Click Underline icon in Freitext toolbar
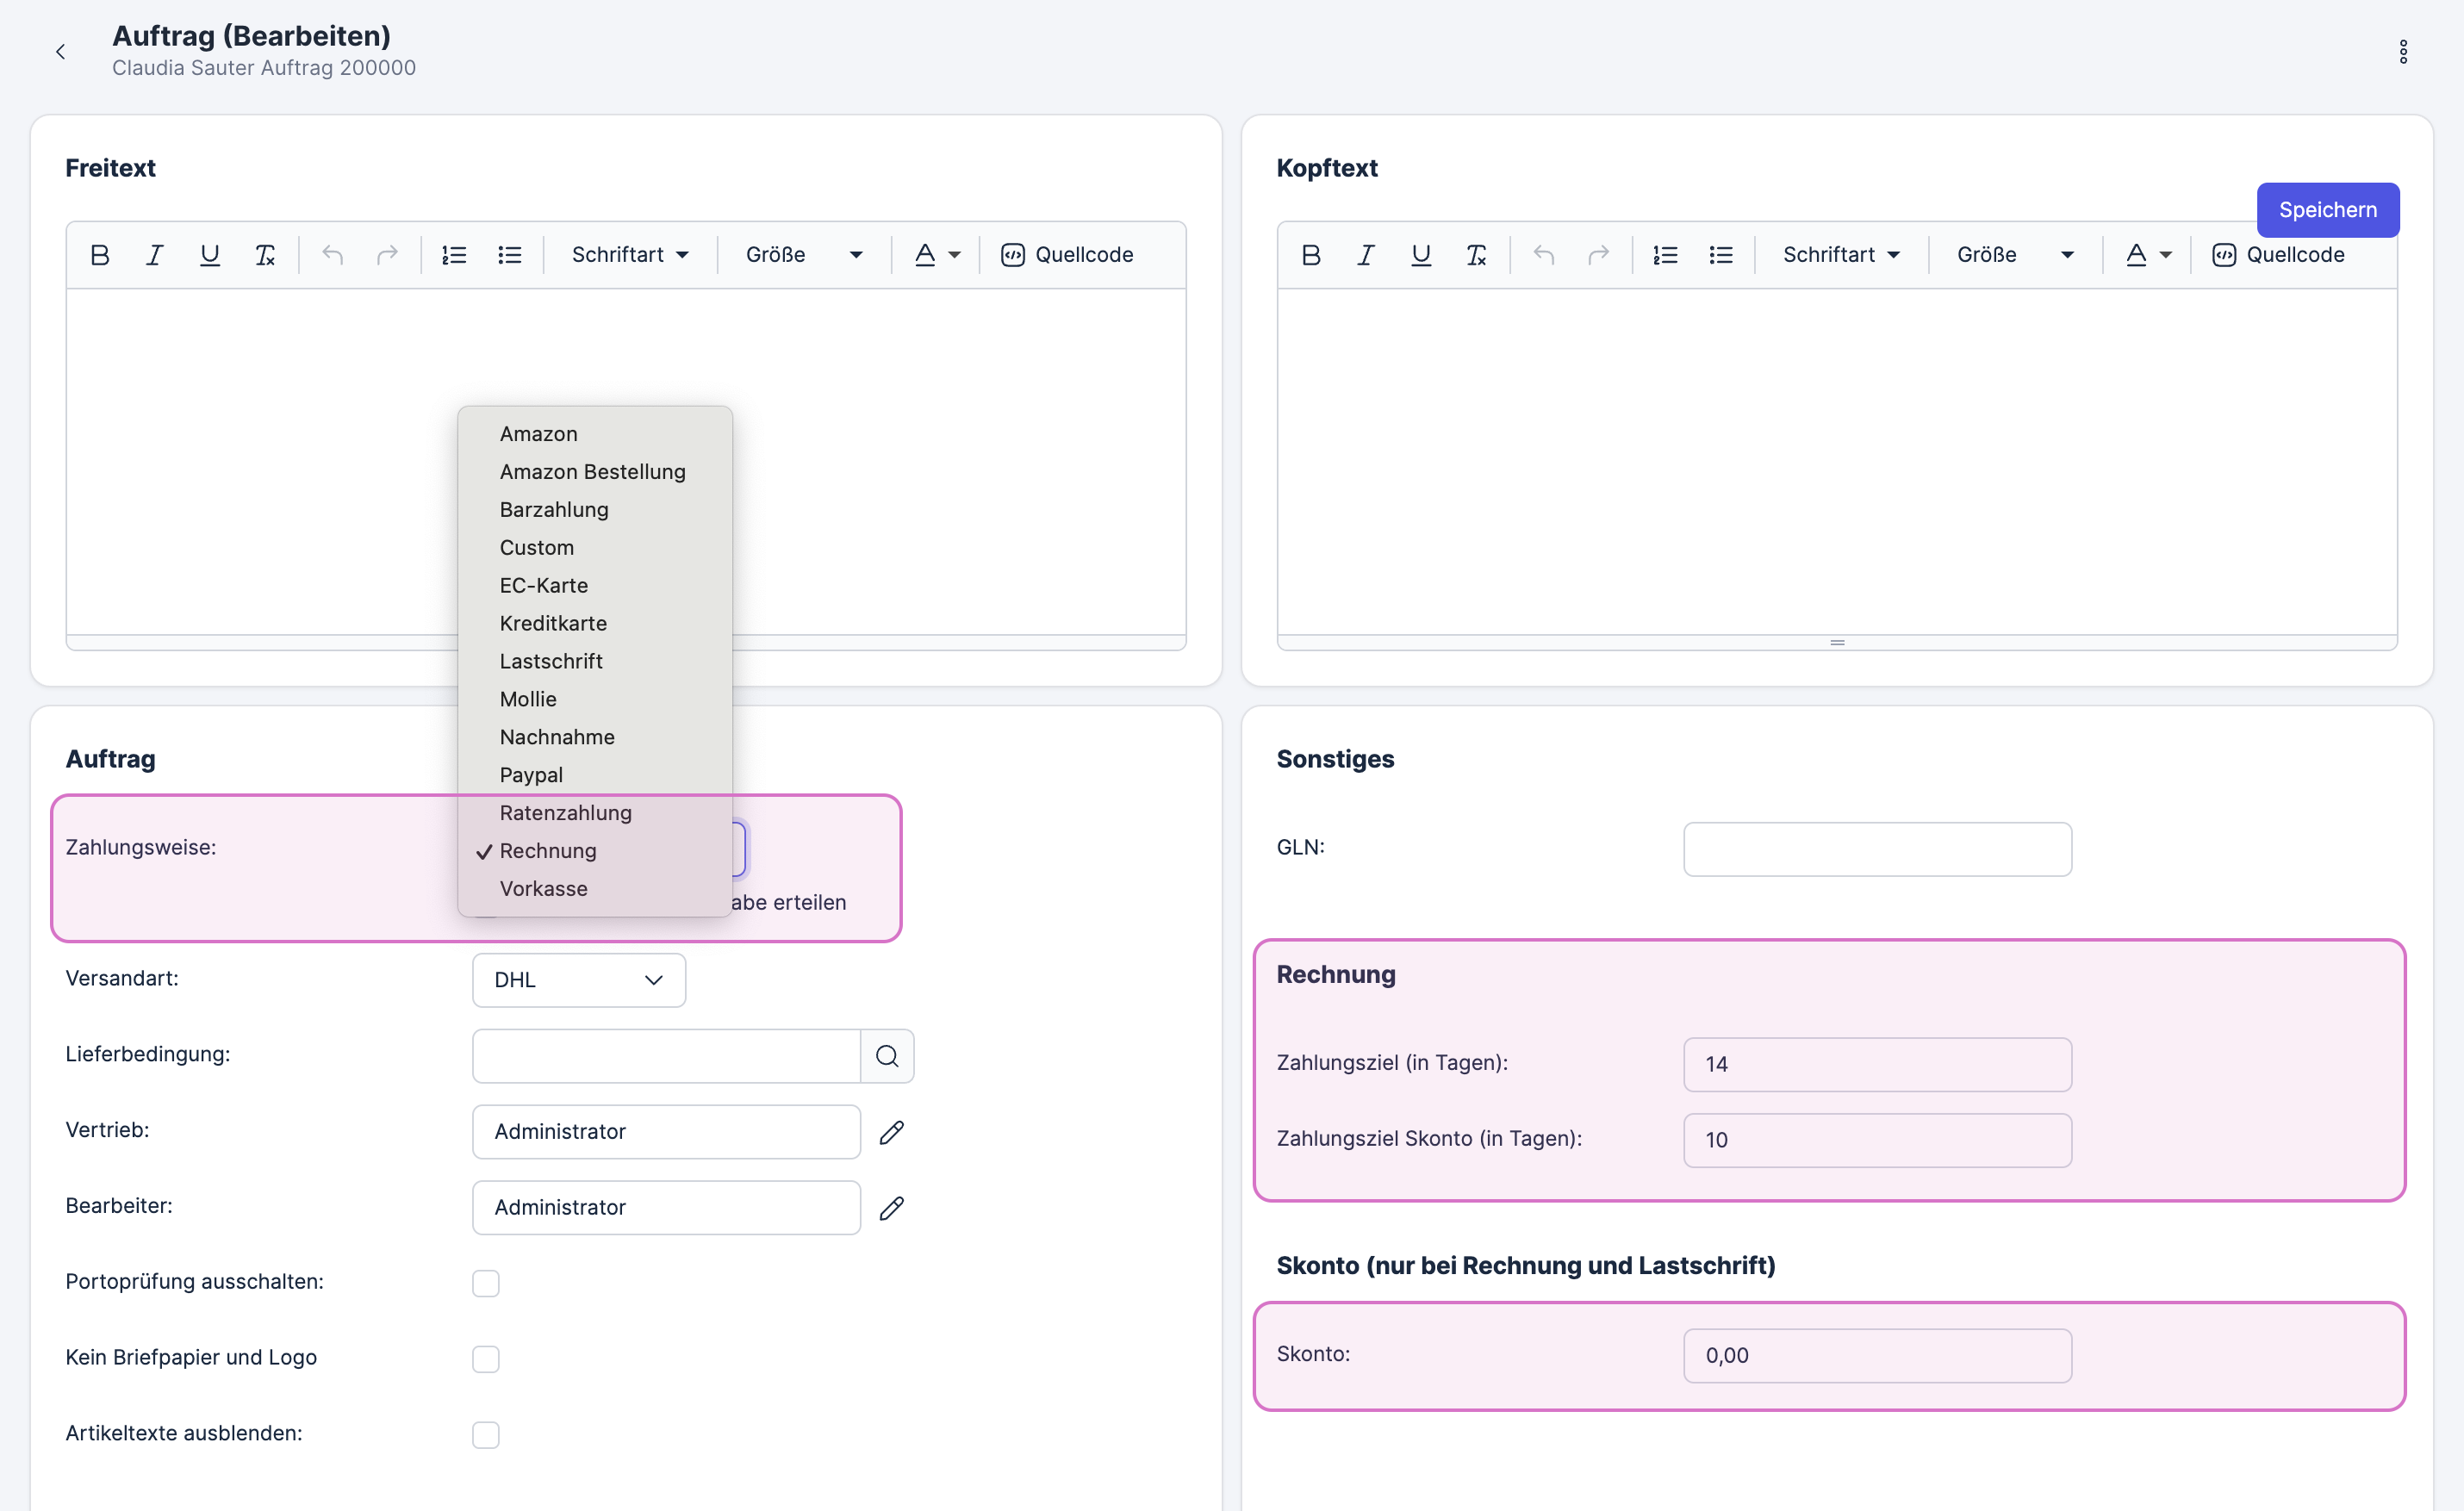Viewport: 2464px width, 1511px height. [x=209, y=255]
